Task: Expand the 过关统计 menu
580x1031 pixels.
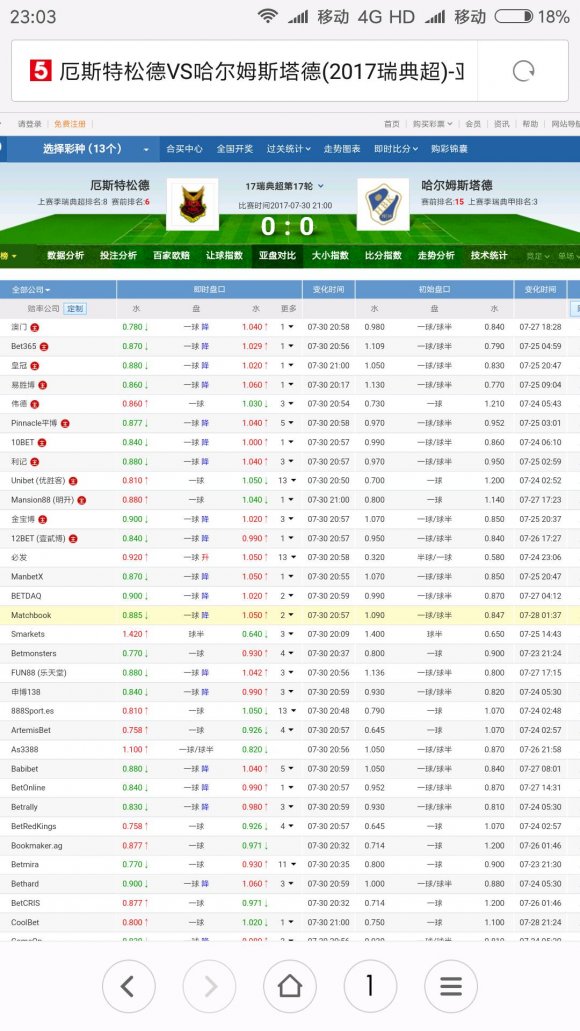Action: tap(288, 149)
